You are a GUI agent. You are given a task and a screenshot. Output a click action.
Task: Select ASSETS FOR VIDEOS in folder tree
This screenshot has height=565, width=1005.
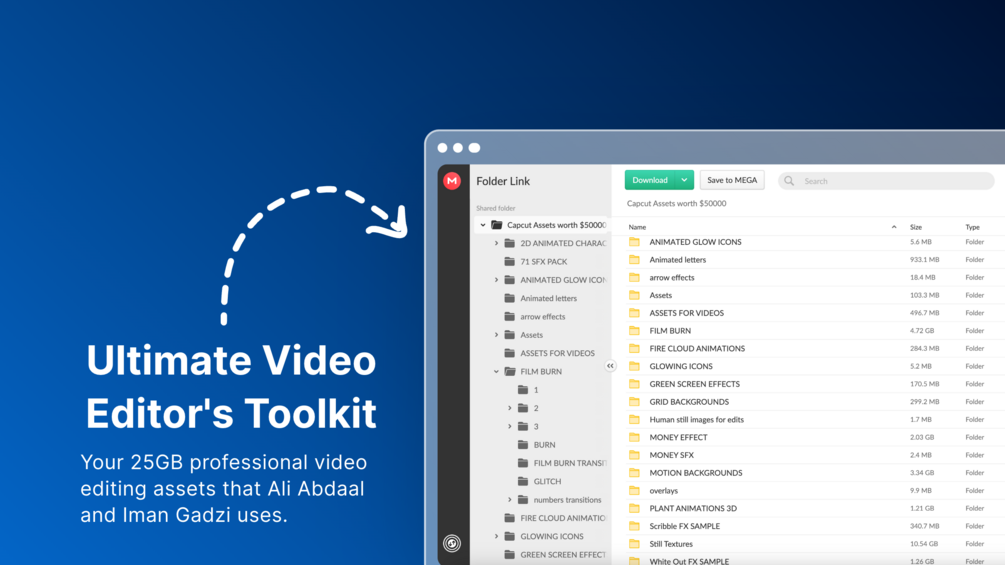click(x=558, y=353)
